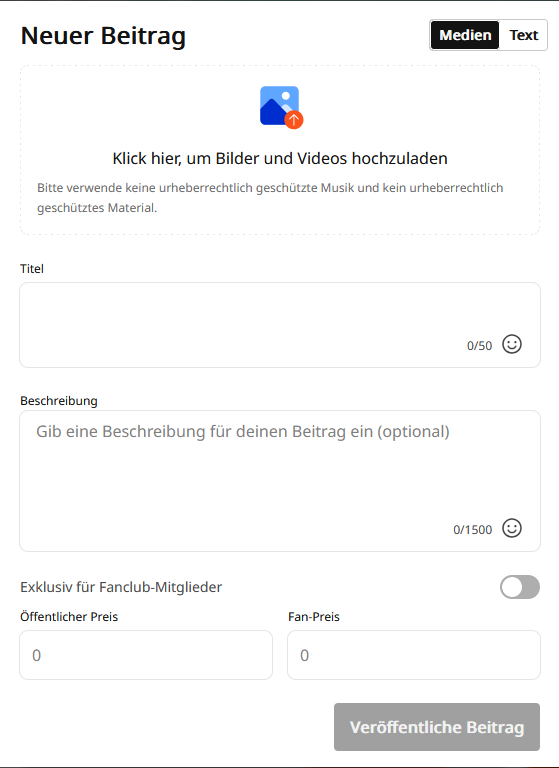Switch to the Medien tab

pos(465,35)
